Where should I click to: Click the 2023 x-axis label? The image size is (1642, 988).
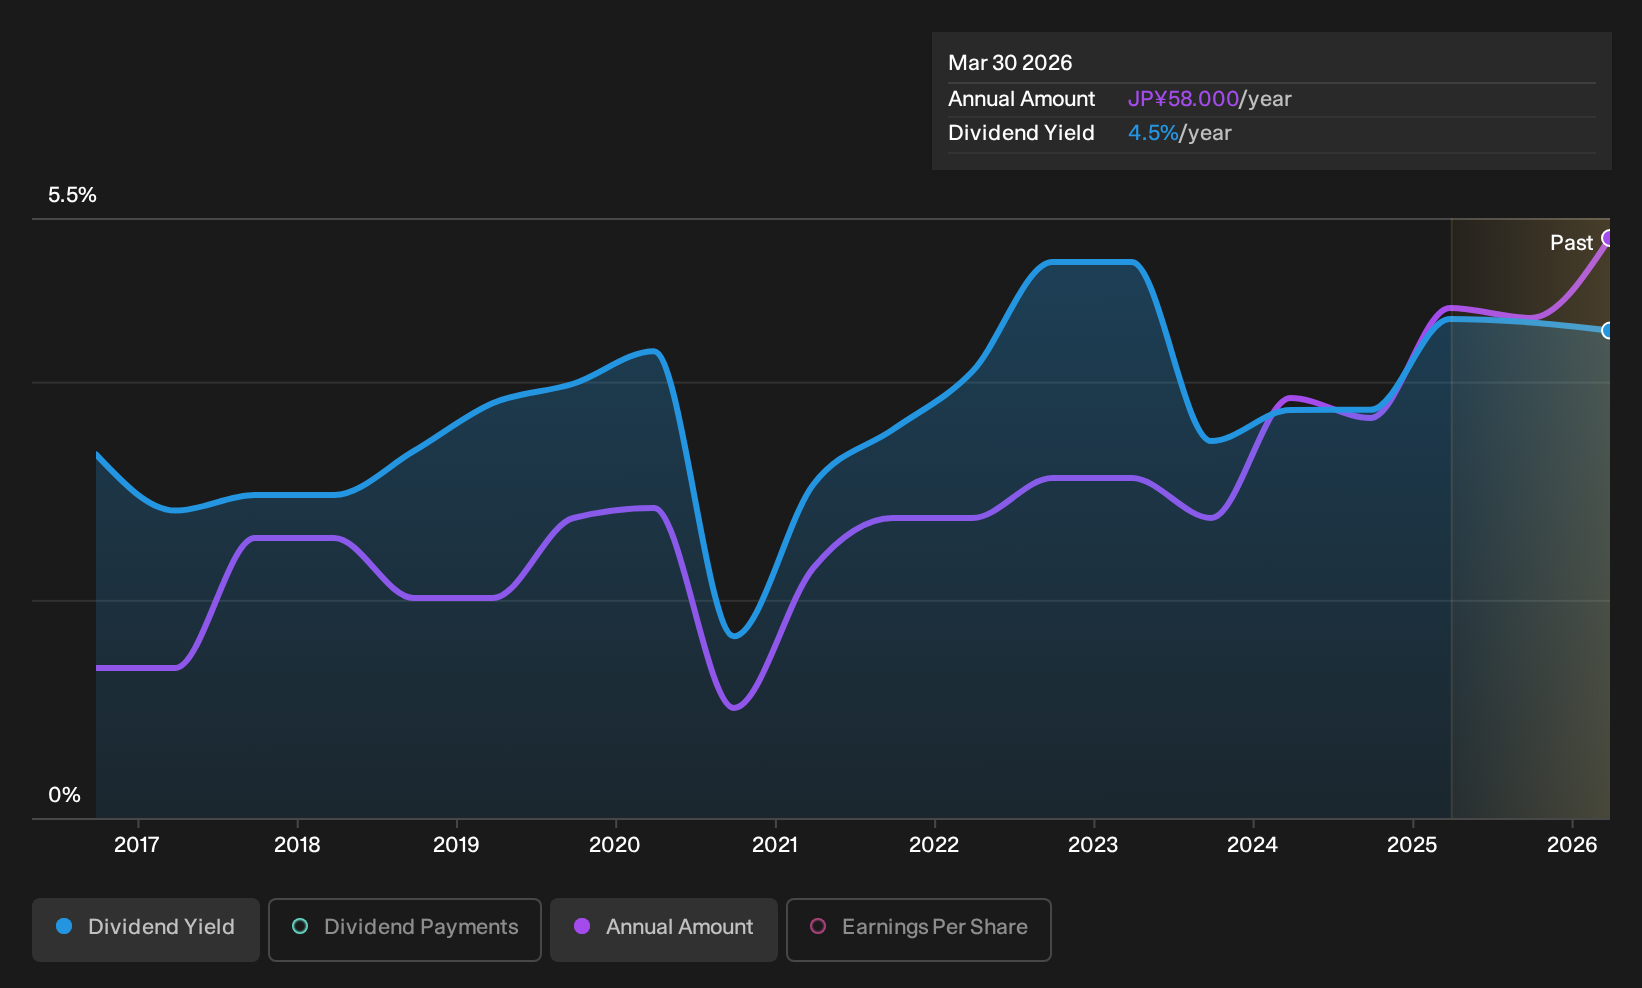coord(1093,845)
